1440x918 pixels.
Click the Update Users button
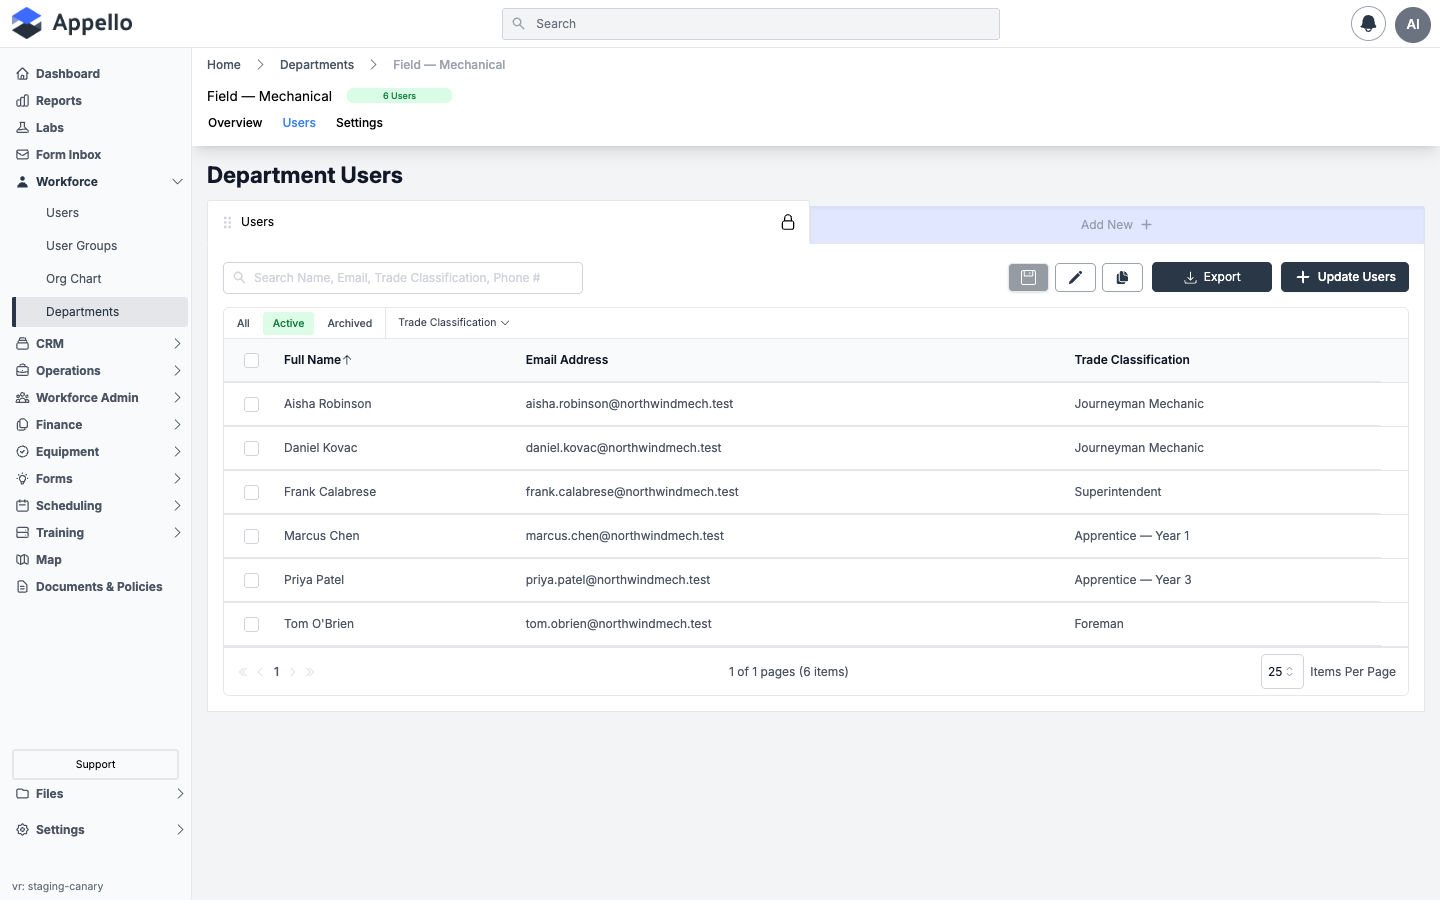pos(1345,277)
